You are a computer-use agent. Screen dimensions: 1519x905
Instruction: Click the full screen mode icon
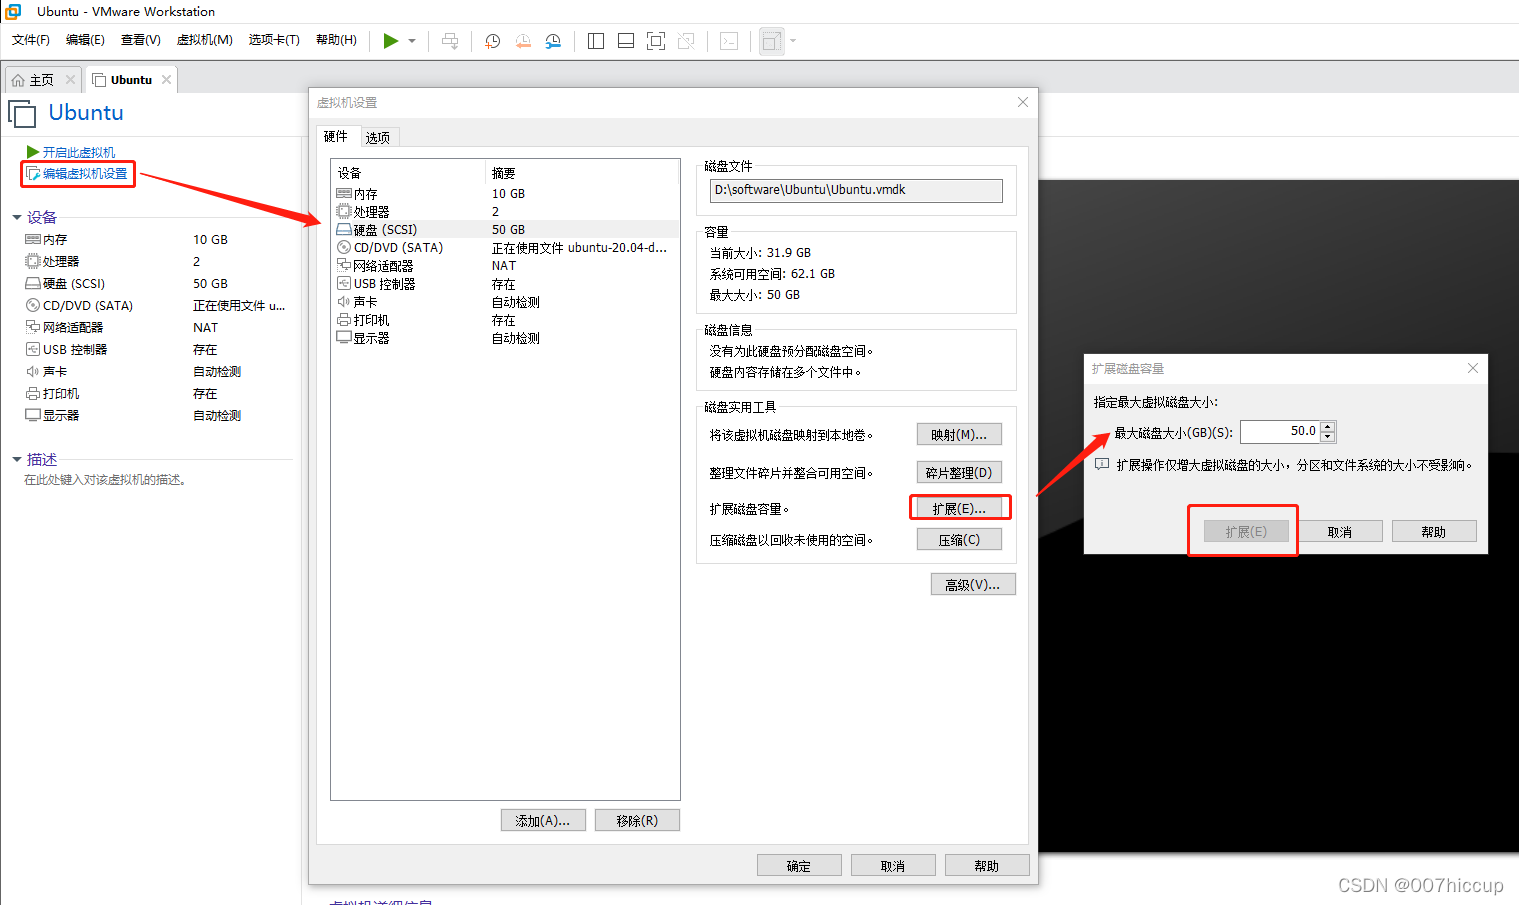[656, 41]
